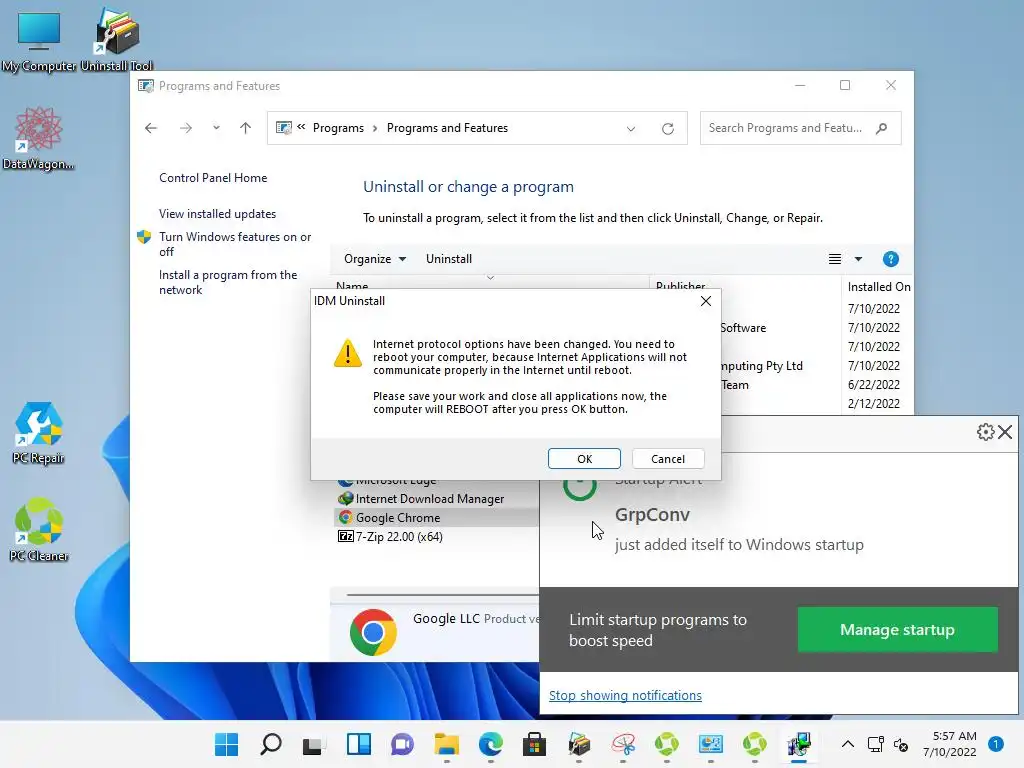Image resolution: width=1024 pixels, height=768 pixels.
Task: Click Programs and Features breadcrumb
Action: pos(447,128)
